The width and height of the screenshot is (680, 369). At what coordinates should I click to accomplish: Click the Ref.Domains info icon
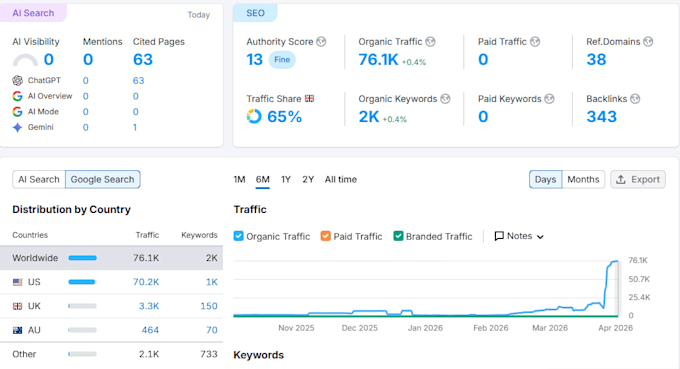pos(648,42)
